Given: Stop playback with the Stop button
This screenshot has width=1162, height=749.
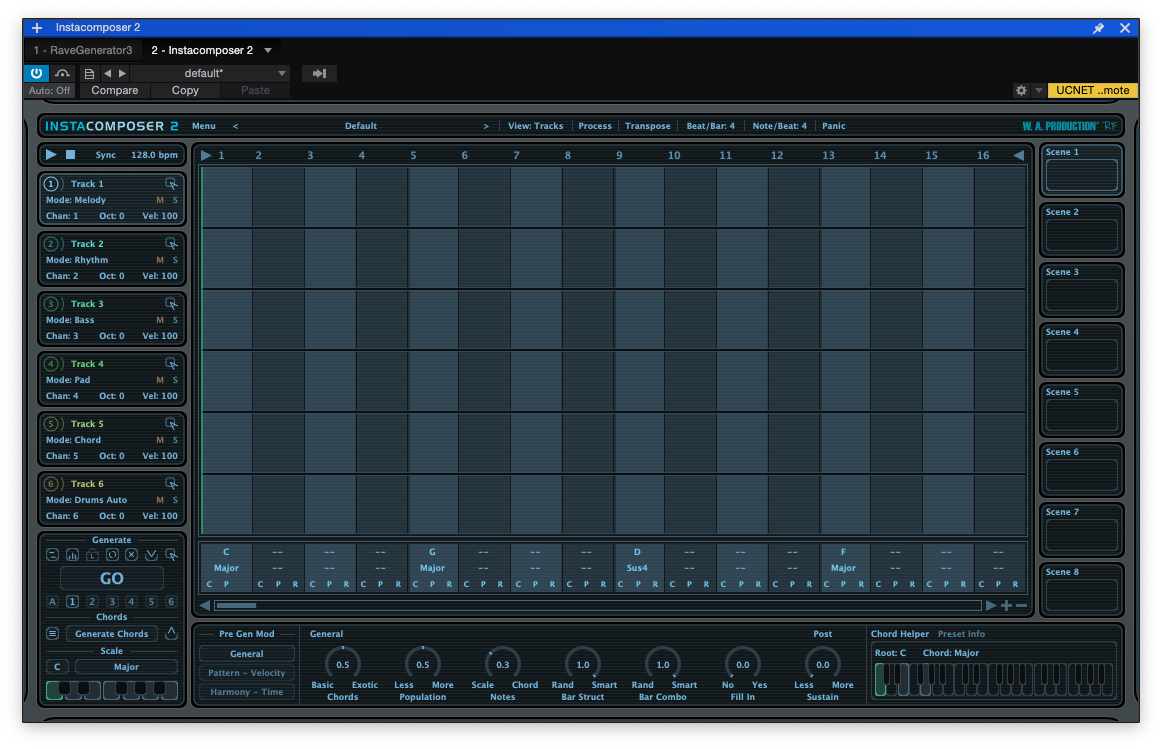Looking at the screenshot, I should [70, 155].
